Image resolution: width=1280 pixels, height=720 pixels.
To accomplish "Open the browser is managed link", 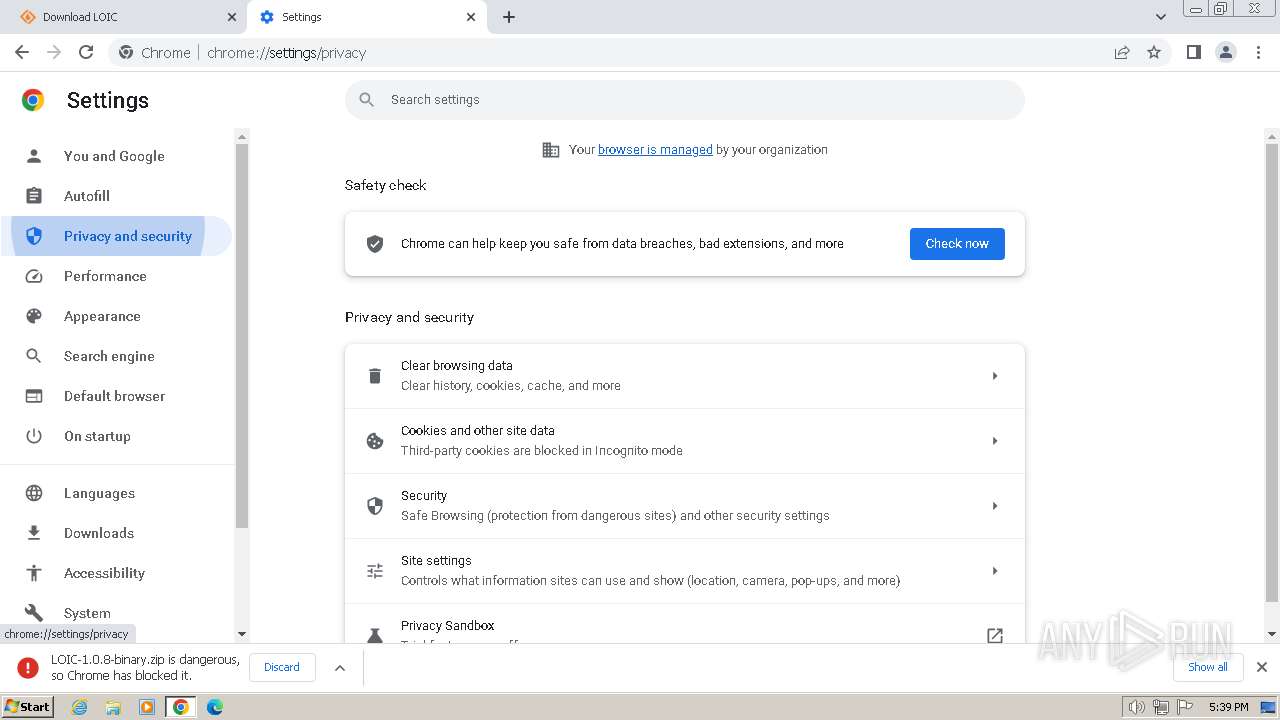I will (x=655, y=150).
